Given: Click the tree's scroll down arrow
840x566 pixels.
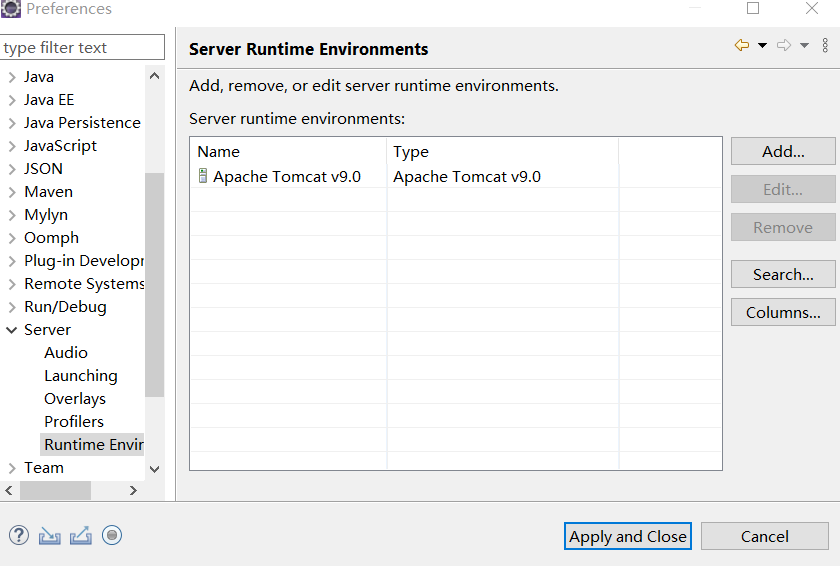Looking at the screenshot, I should [154, 468].
